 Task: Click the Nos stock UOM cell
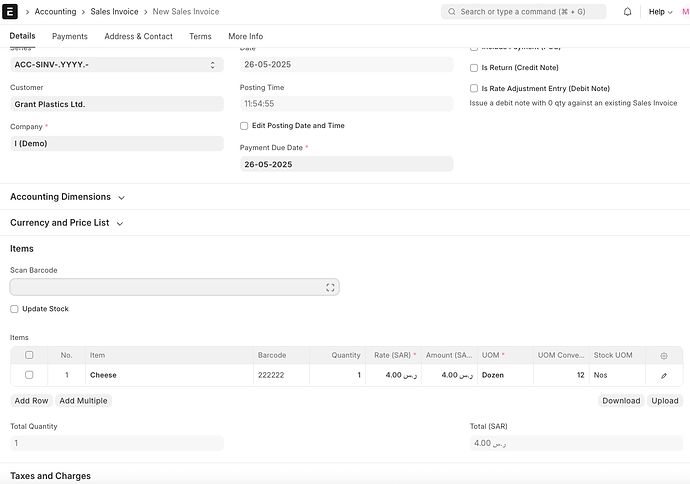(617, 375)
